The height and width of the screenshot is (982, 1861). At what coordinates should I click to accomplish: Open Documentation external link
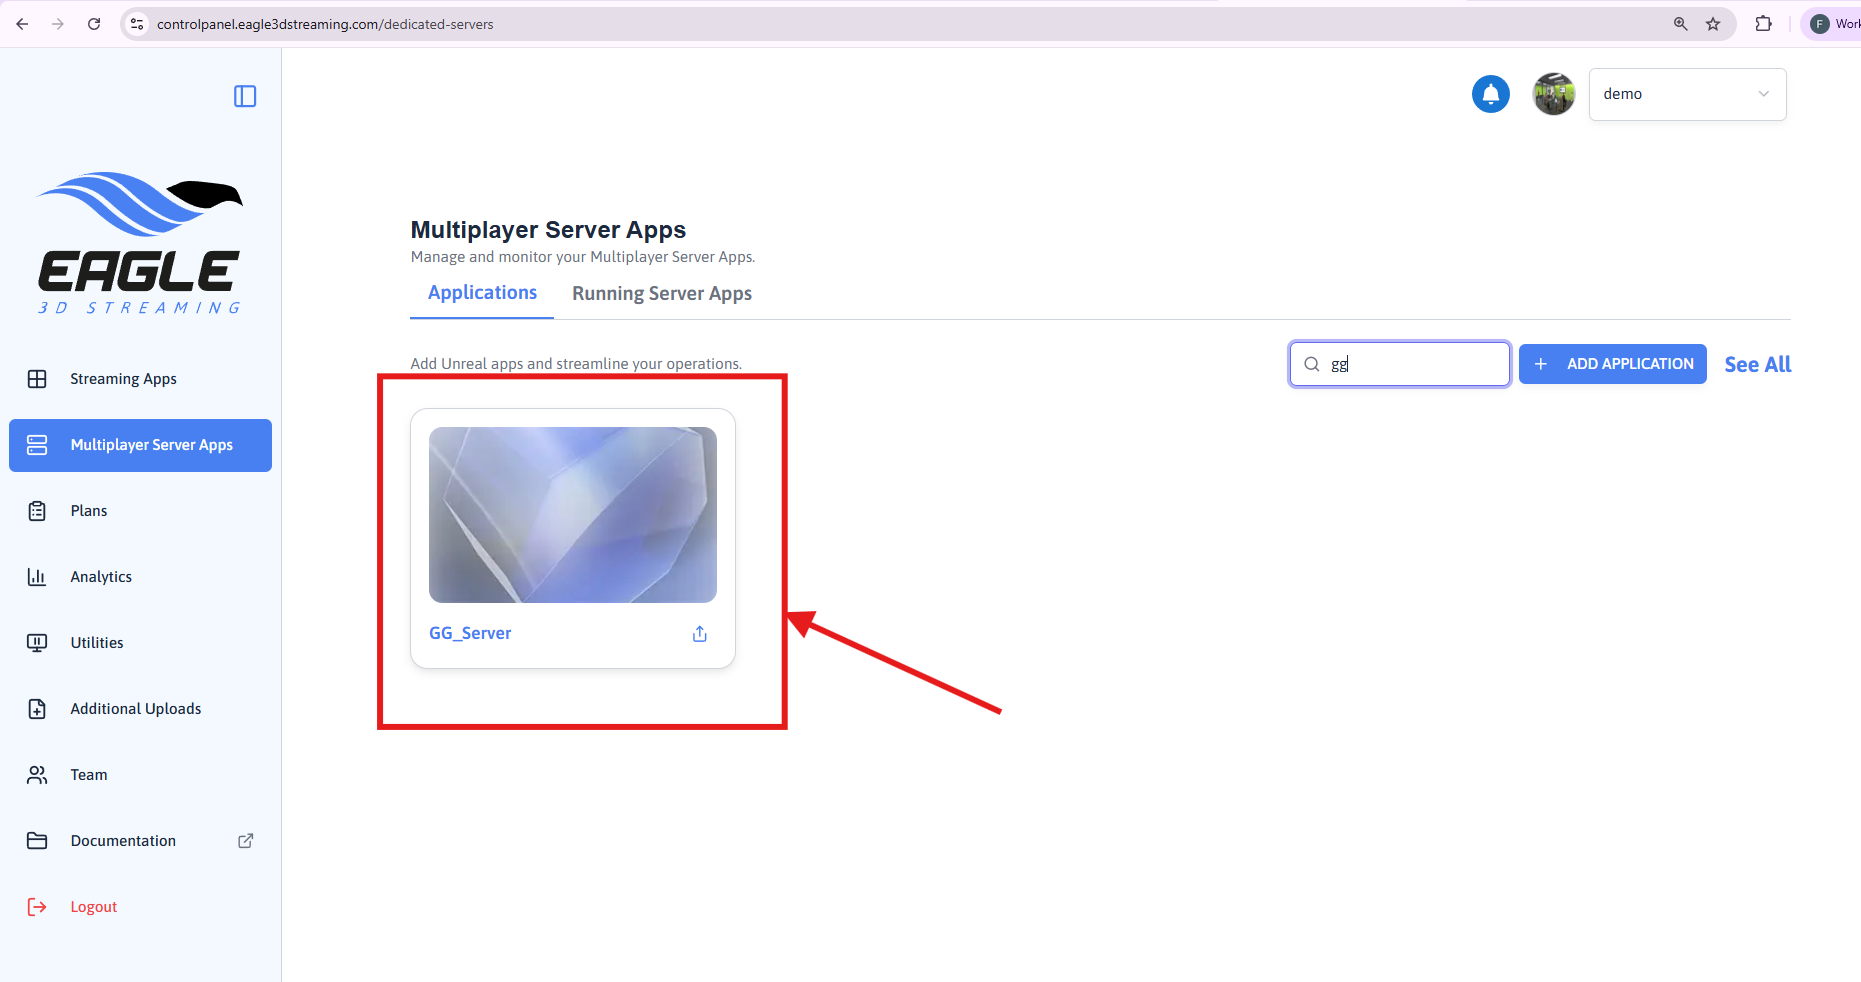[x=123, y=841]
